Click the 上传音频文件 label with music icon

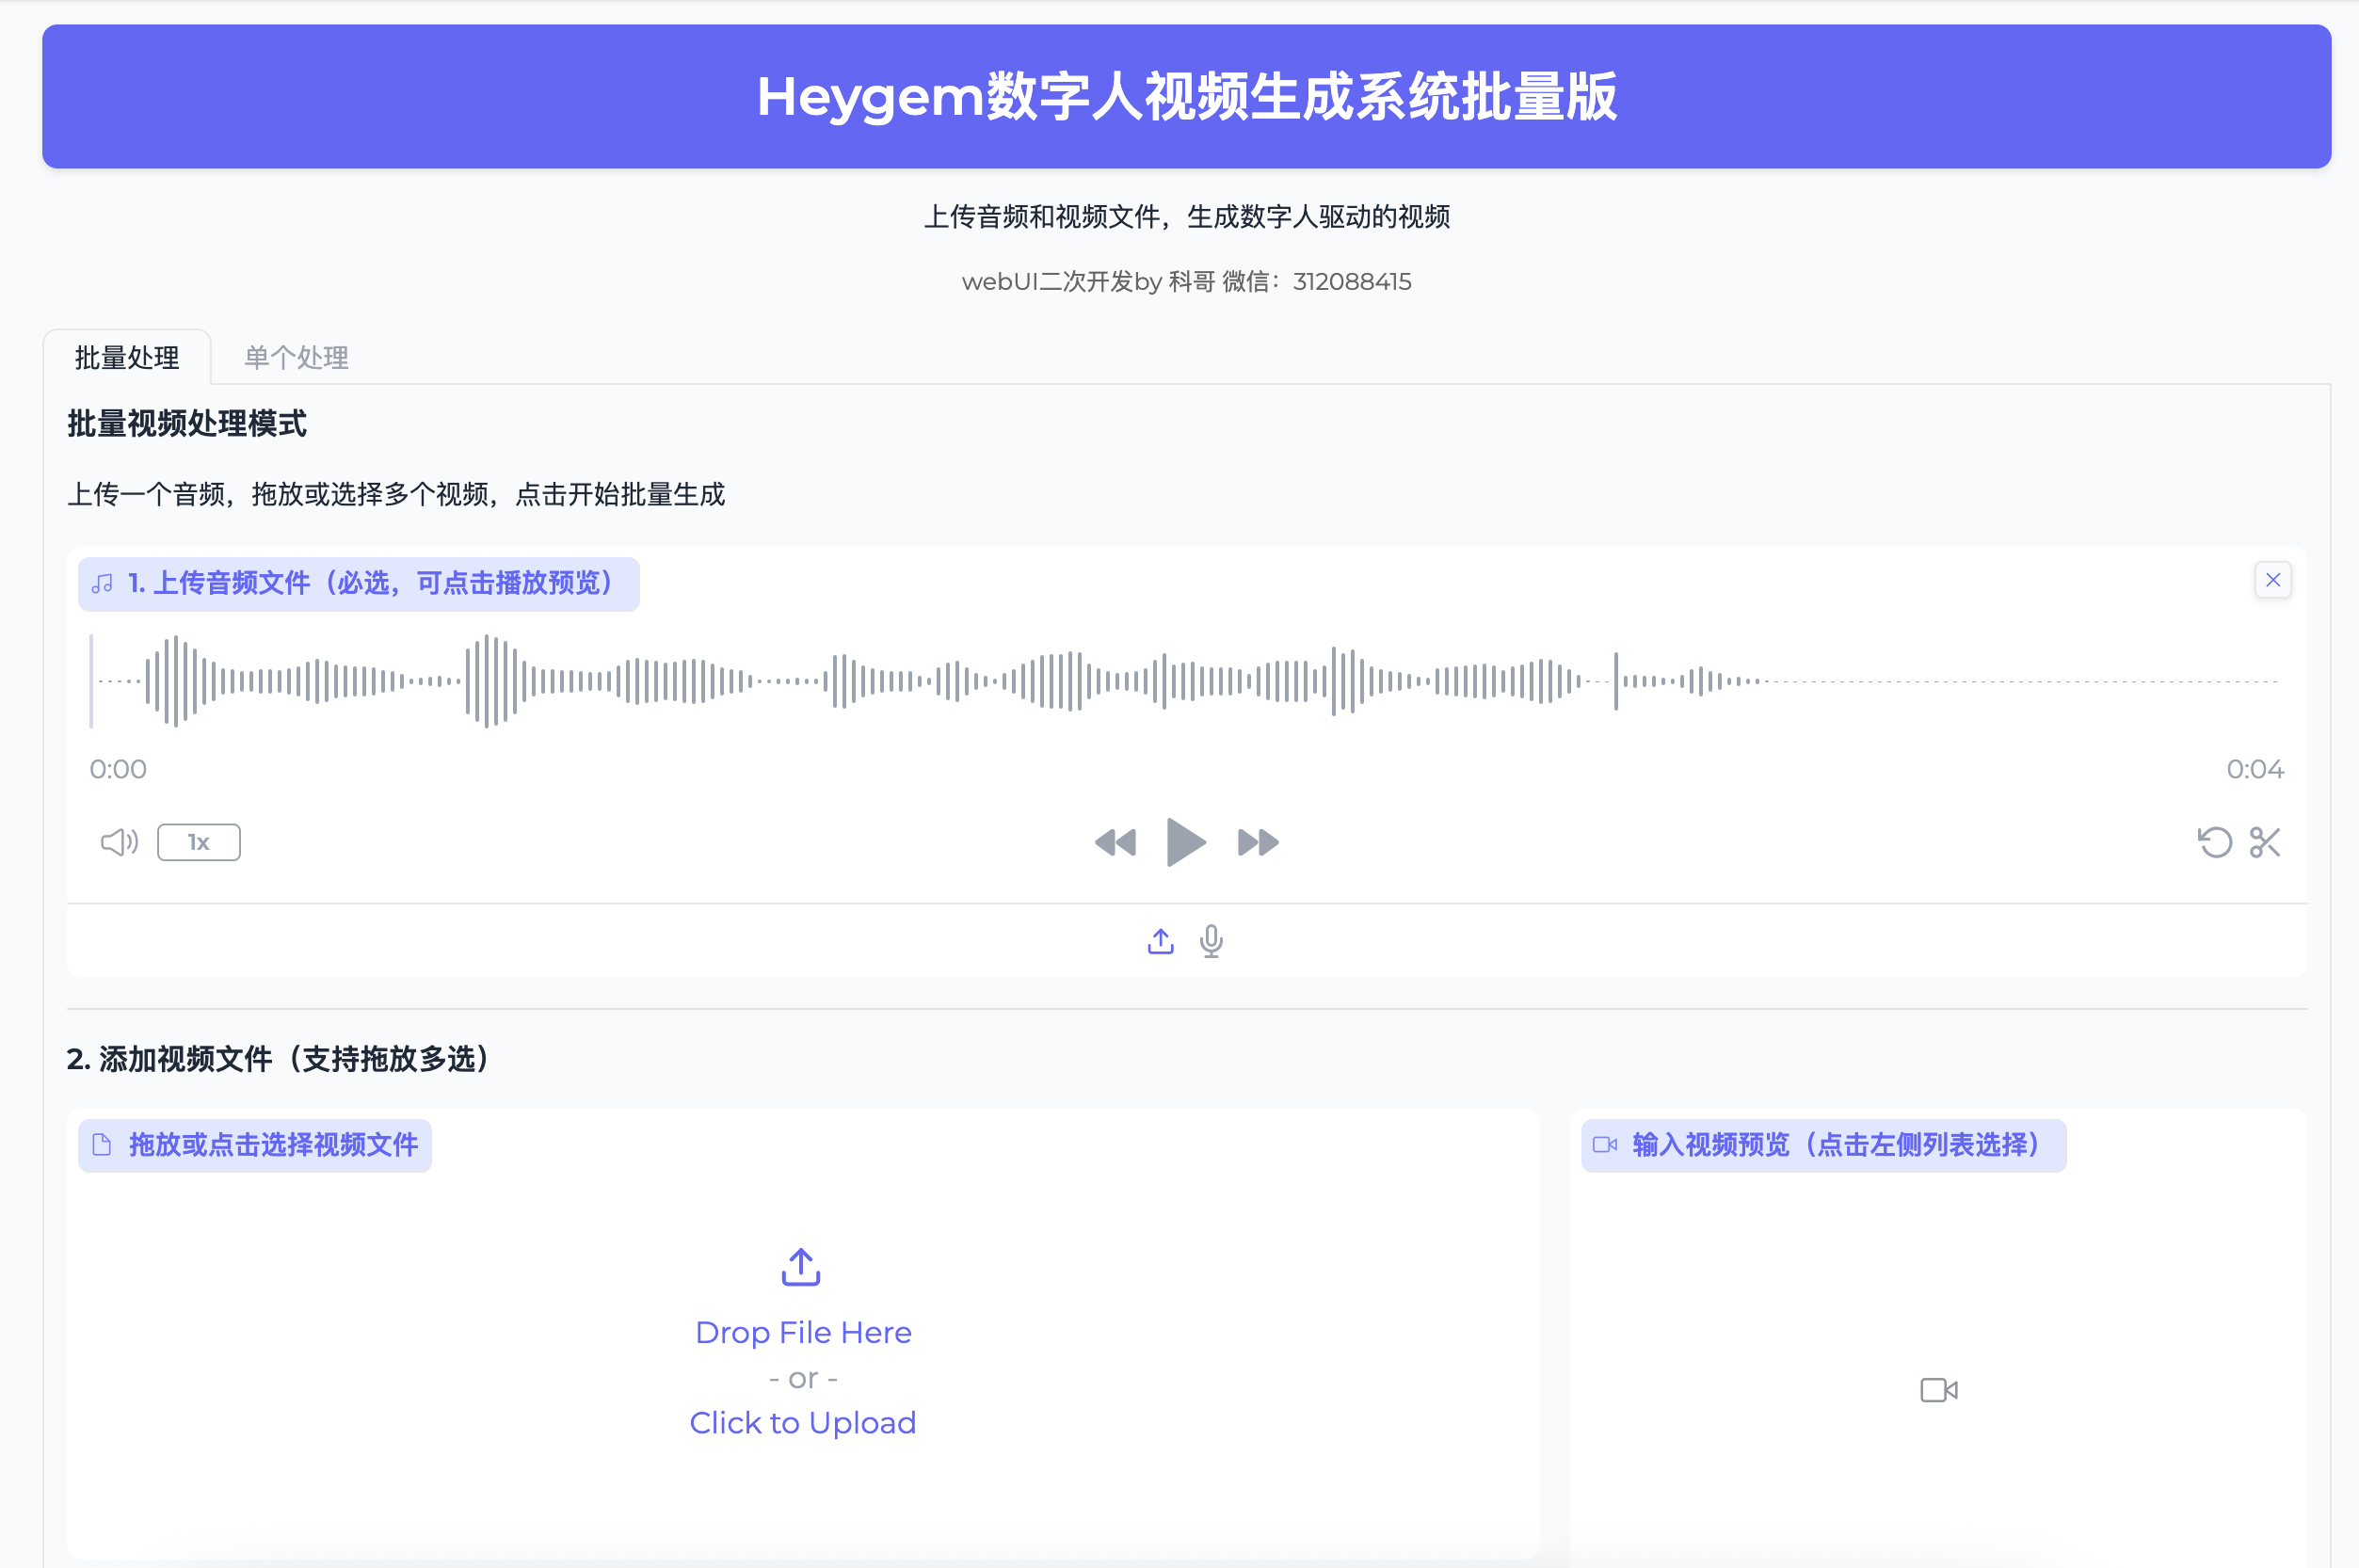[x=359, y=584]
